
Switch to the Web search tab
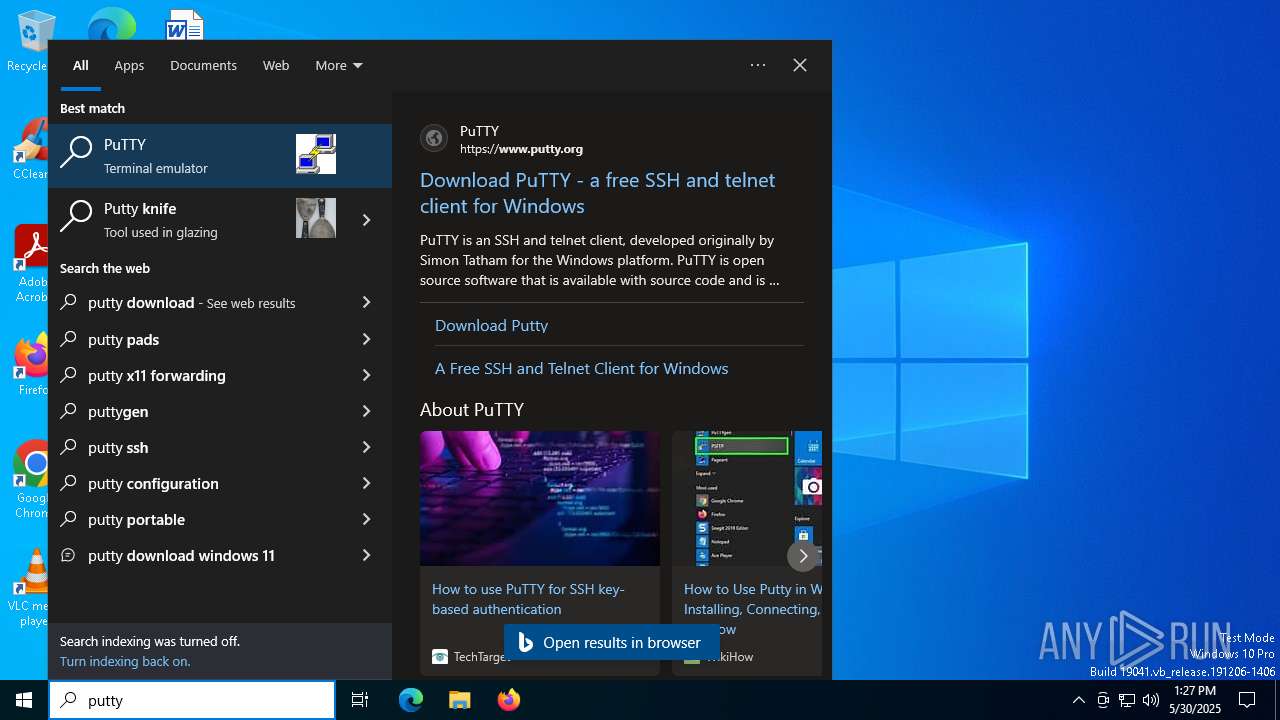[276, 65]
